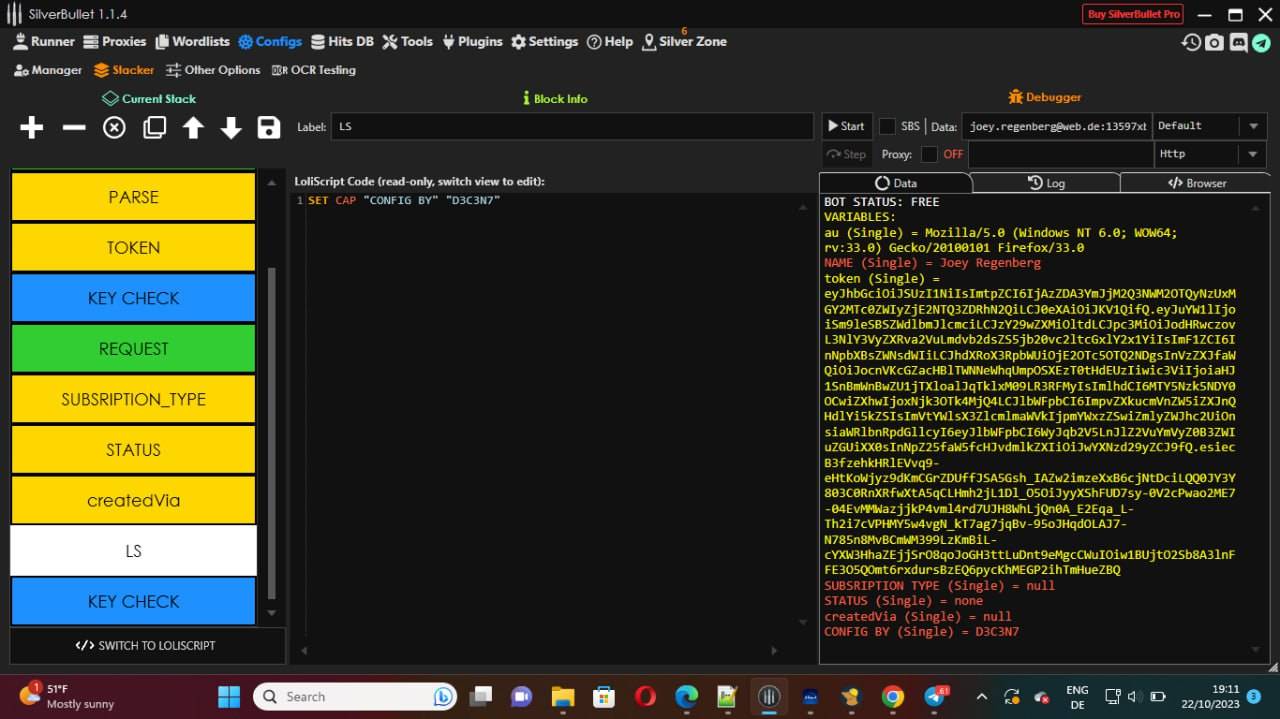Viewport: 1280px width, 719px height.
Task: Open the Hits DB menu
Action: click(x=342, y=41)
